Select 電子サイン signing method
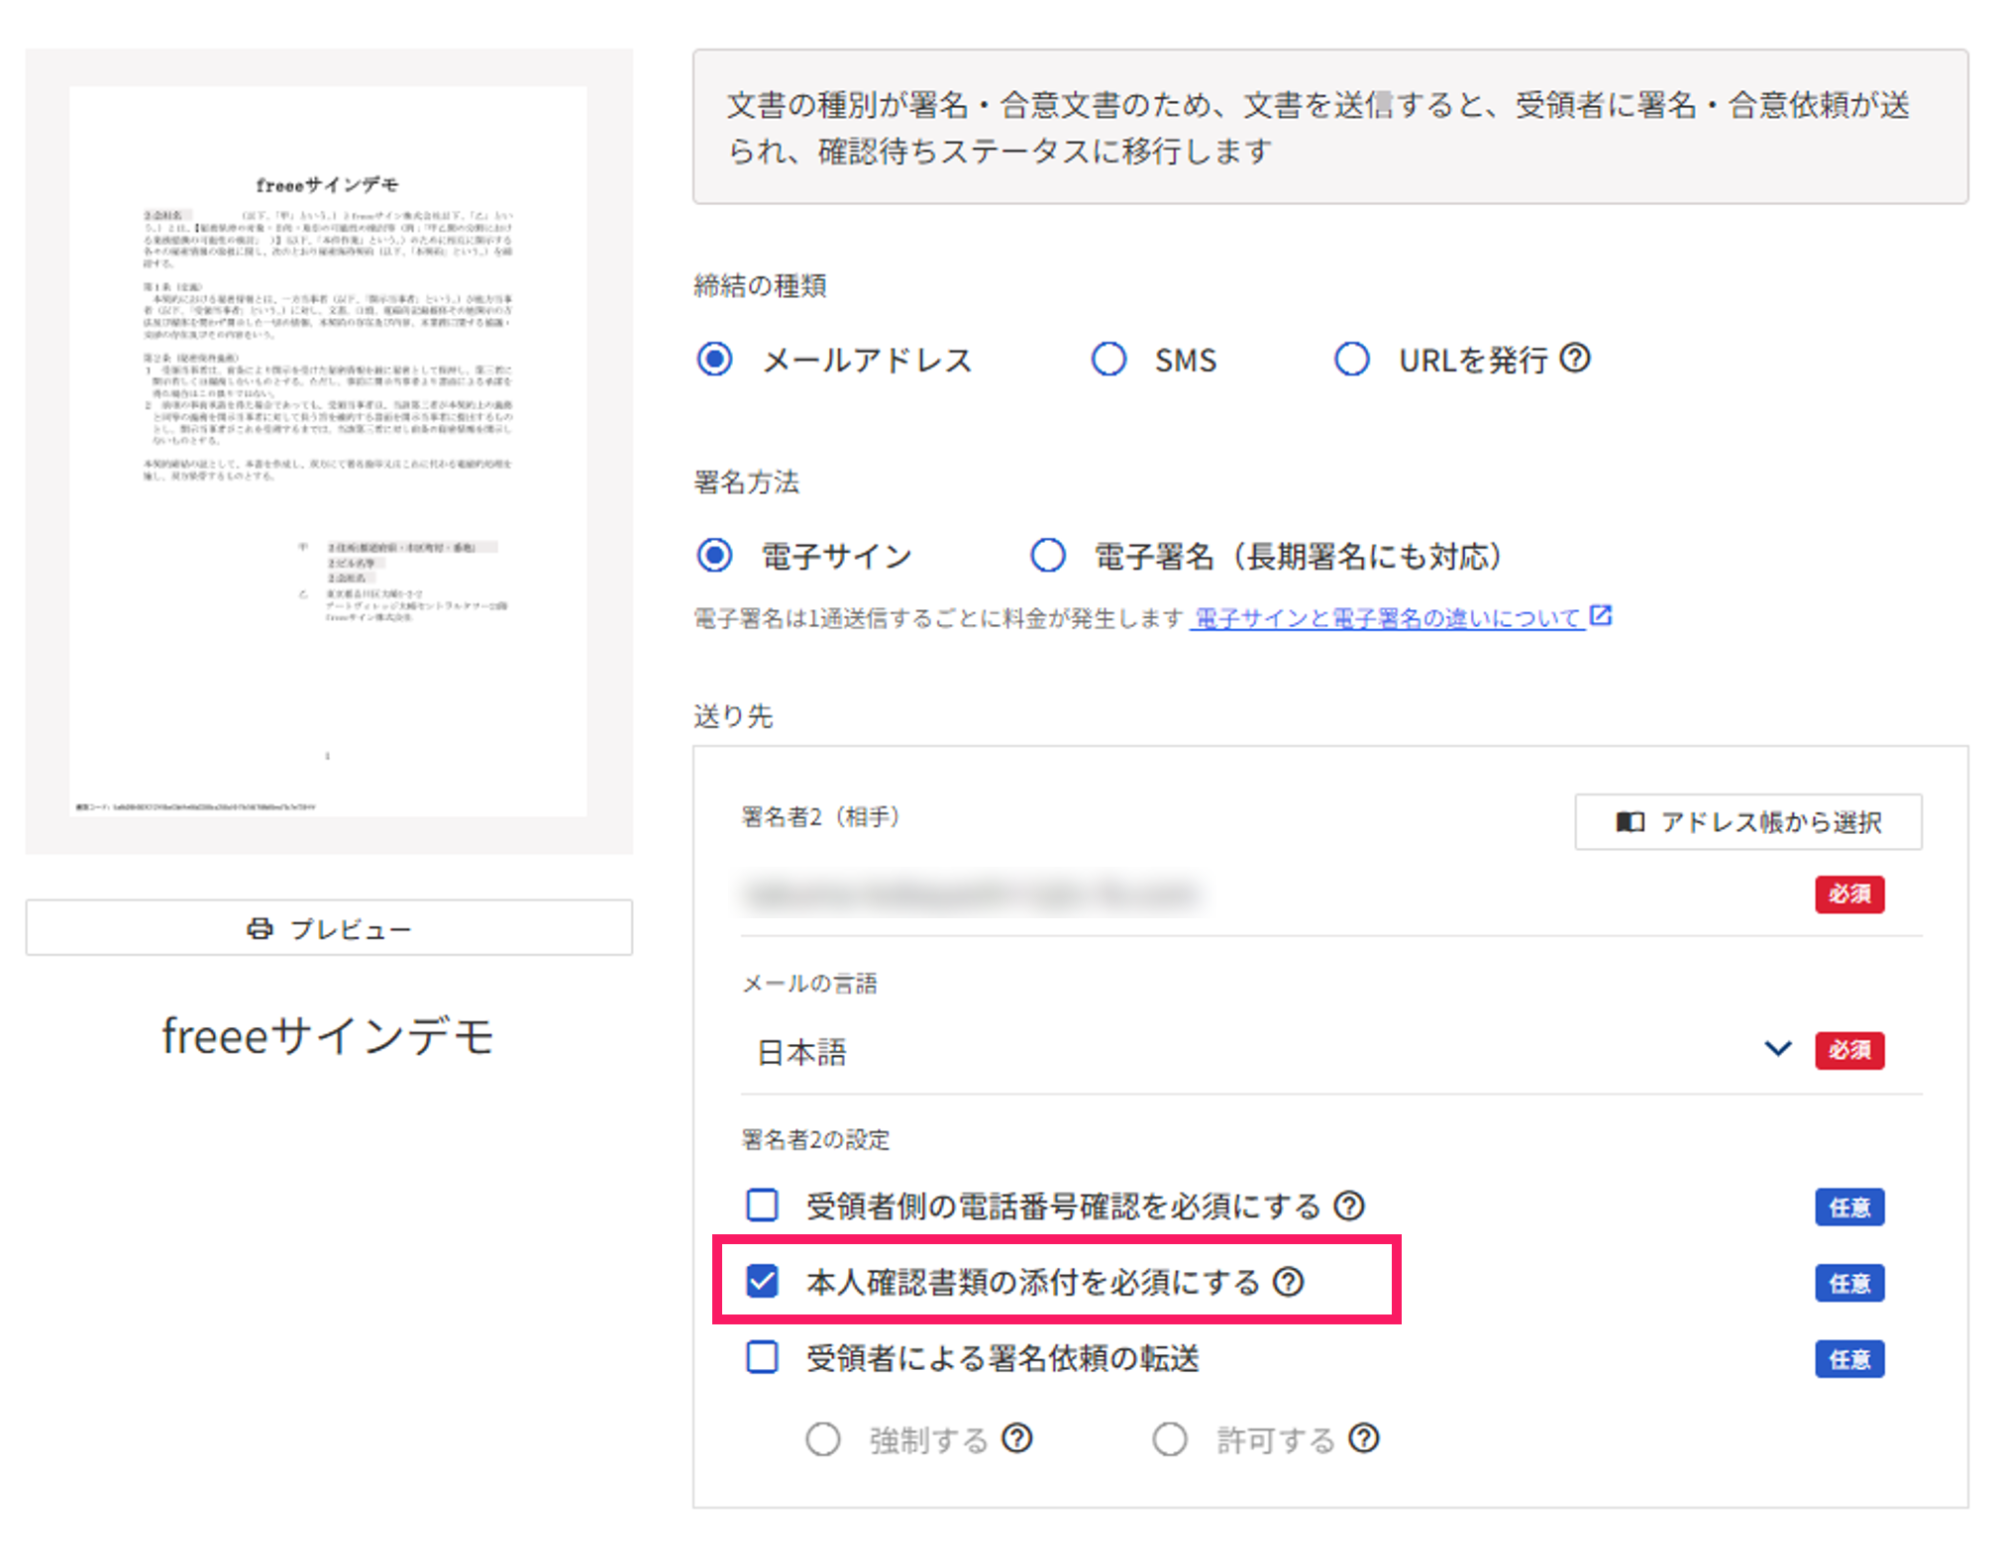Image resolution: width=1999 pixels, height=1556 pixels. click(x=714, y=554)
